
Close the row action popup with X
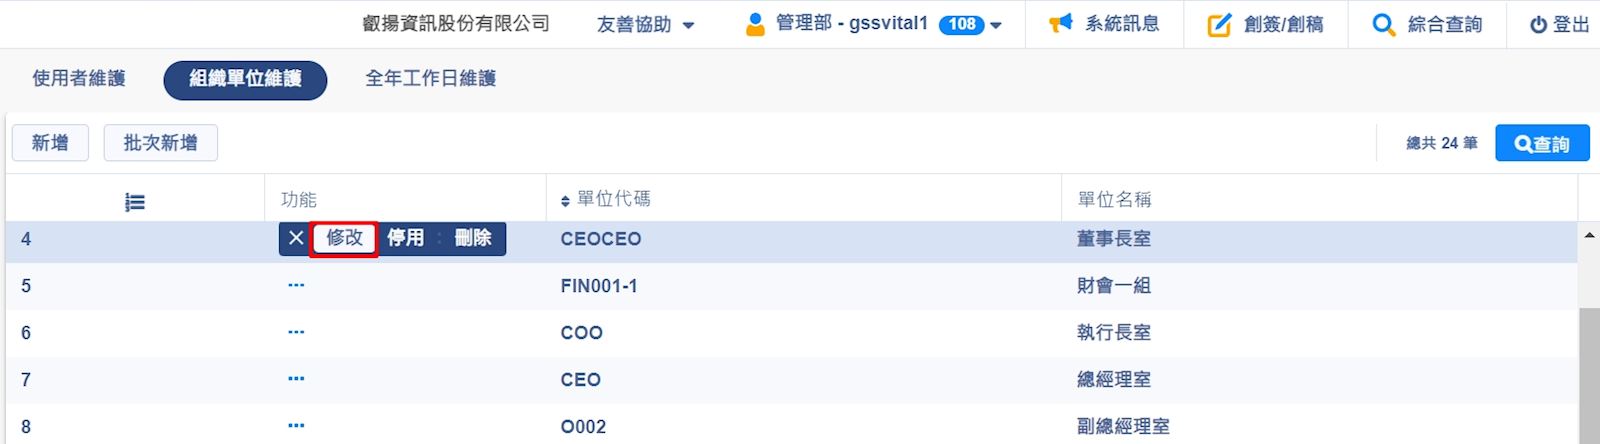click(295, 238)
